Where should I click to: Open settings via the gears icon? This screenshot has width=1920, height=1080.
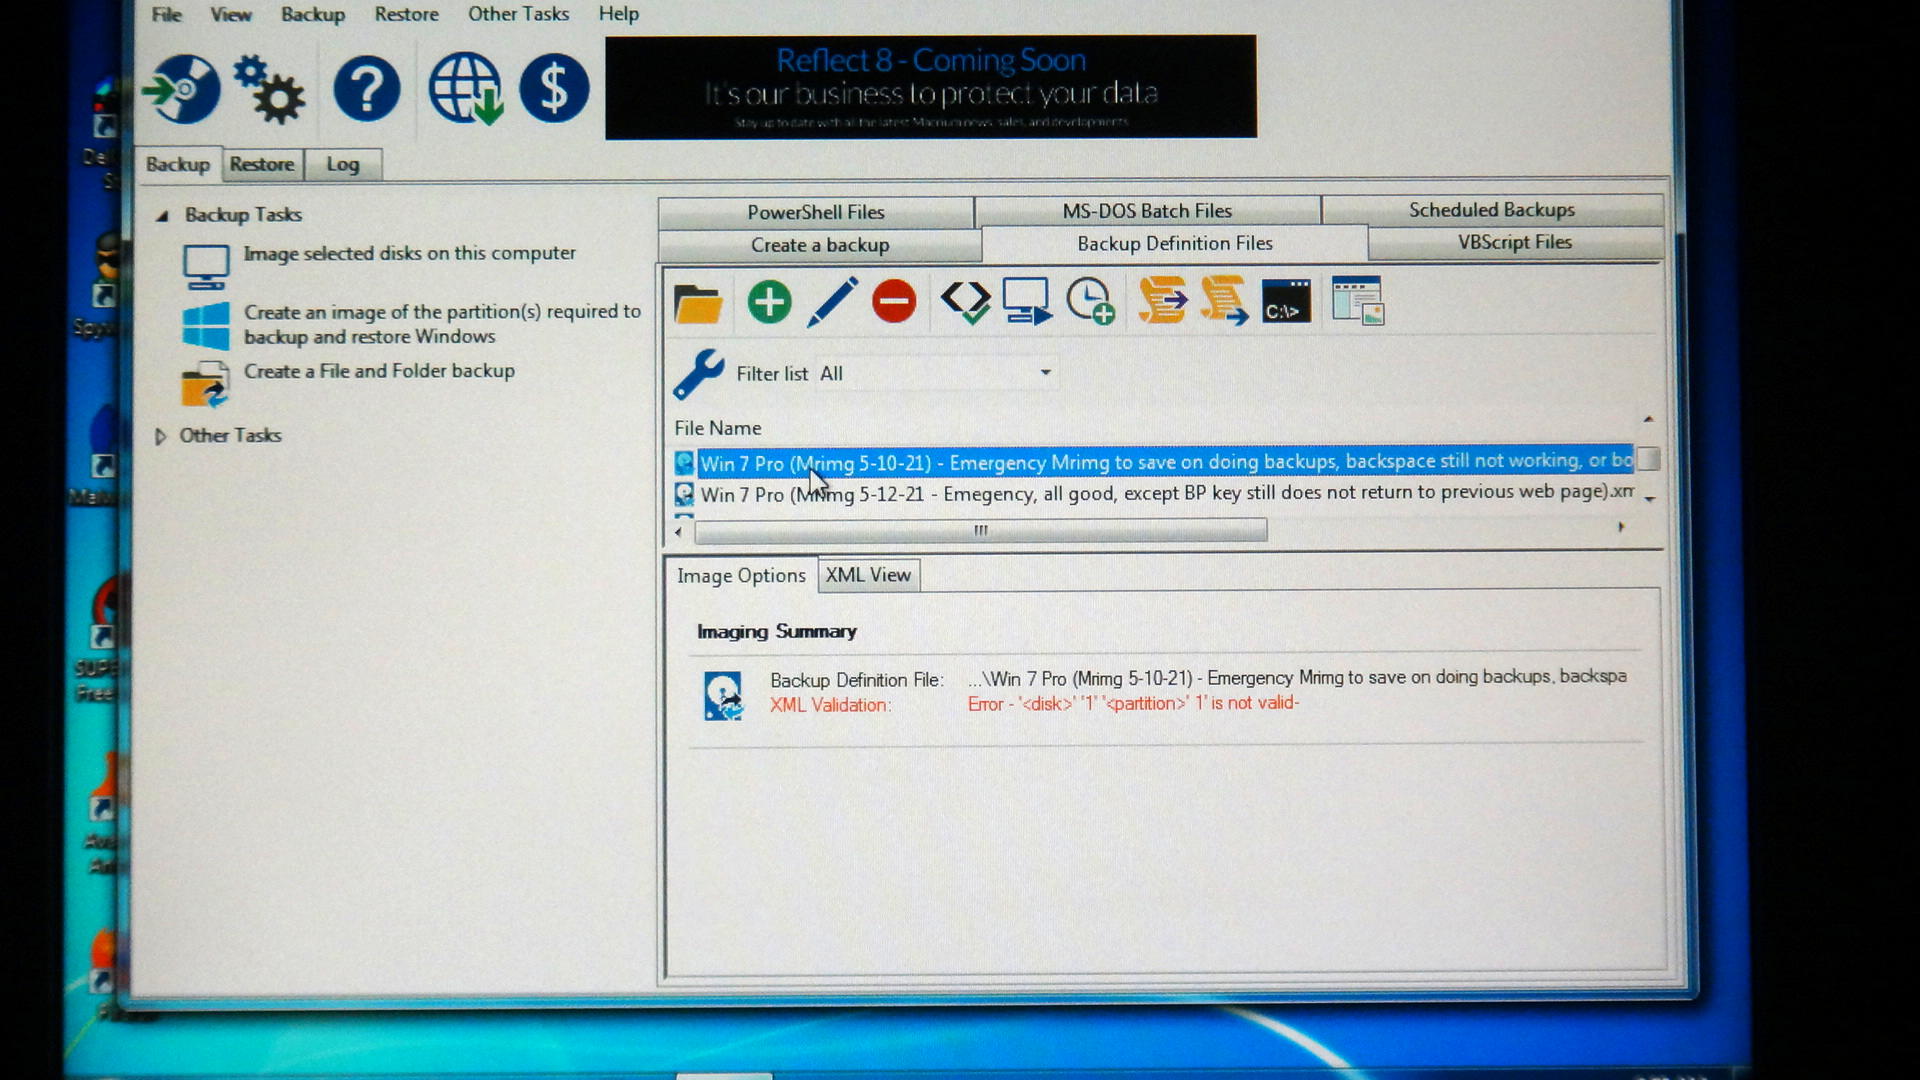[x=269, y=90]
